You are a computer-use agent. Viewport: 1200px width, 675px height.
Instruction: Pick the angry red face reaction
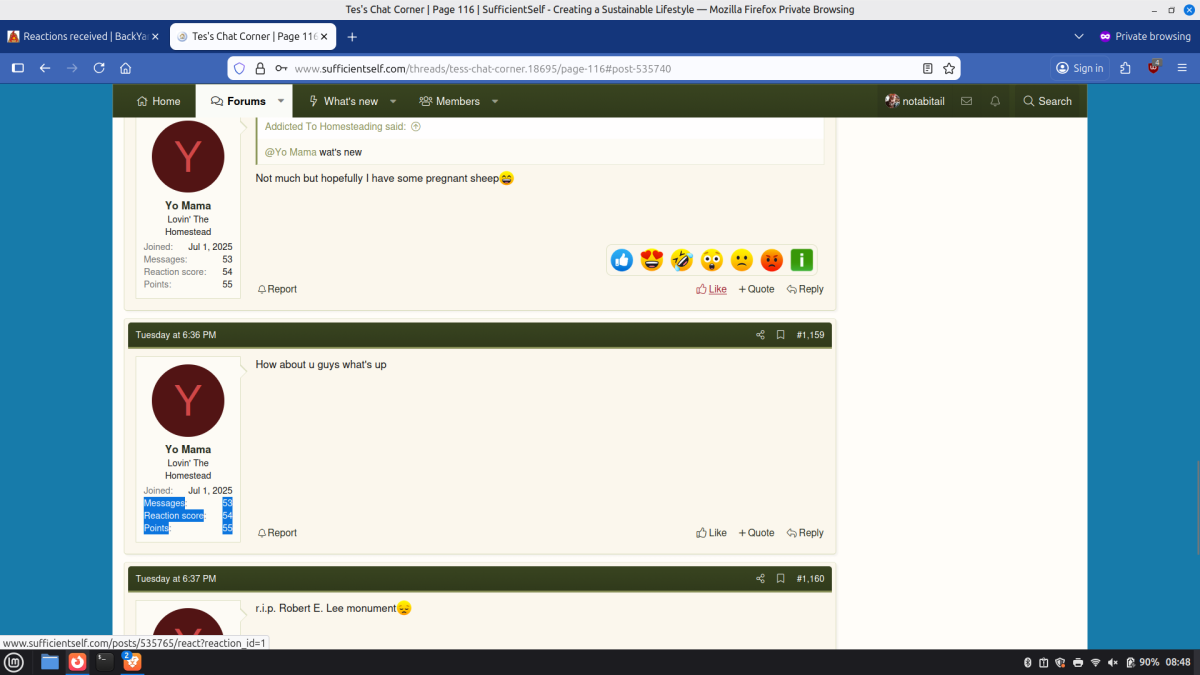[772, 261]
